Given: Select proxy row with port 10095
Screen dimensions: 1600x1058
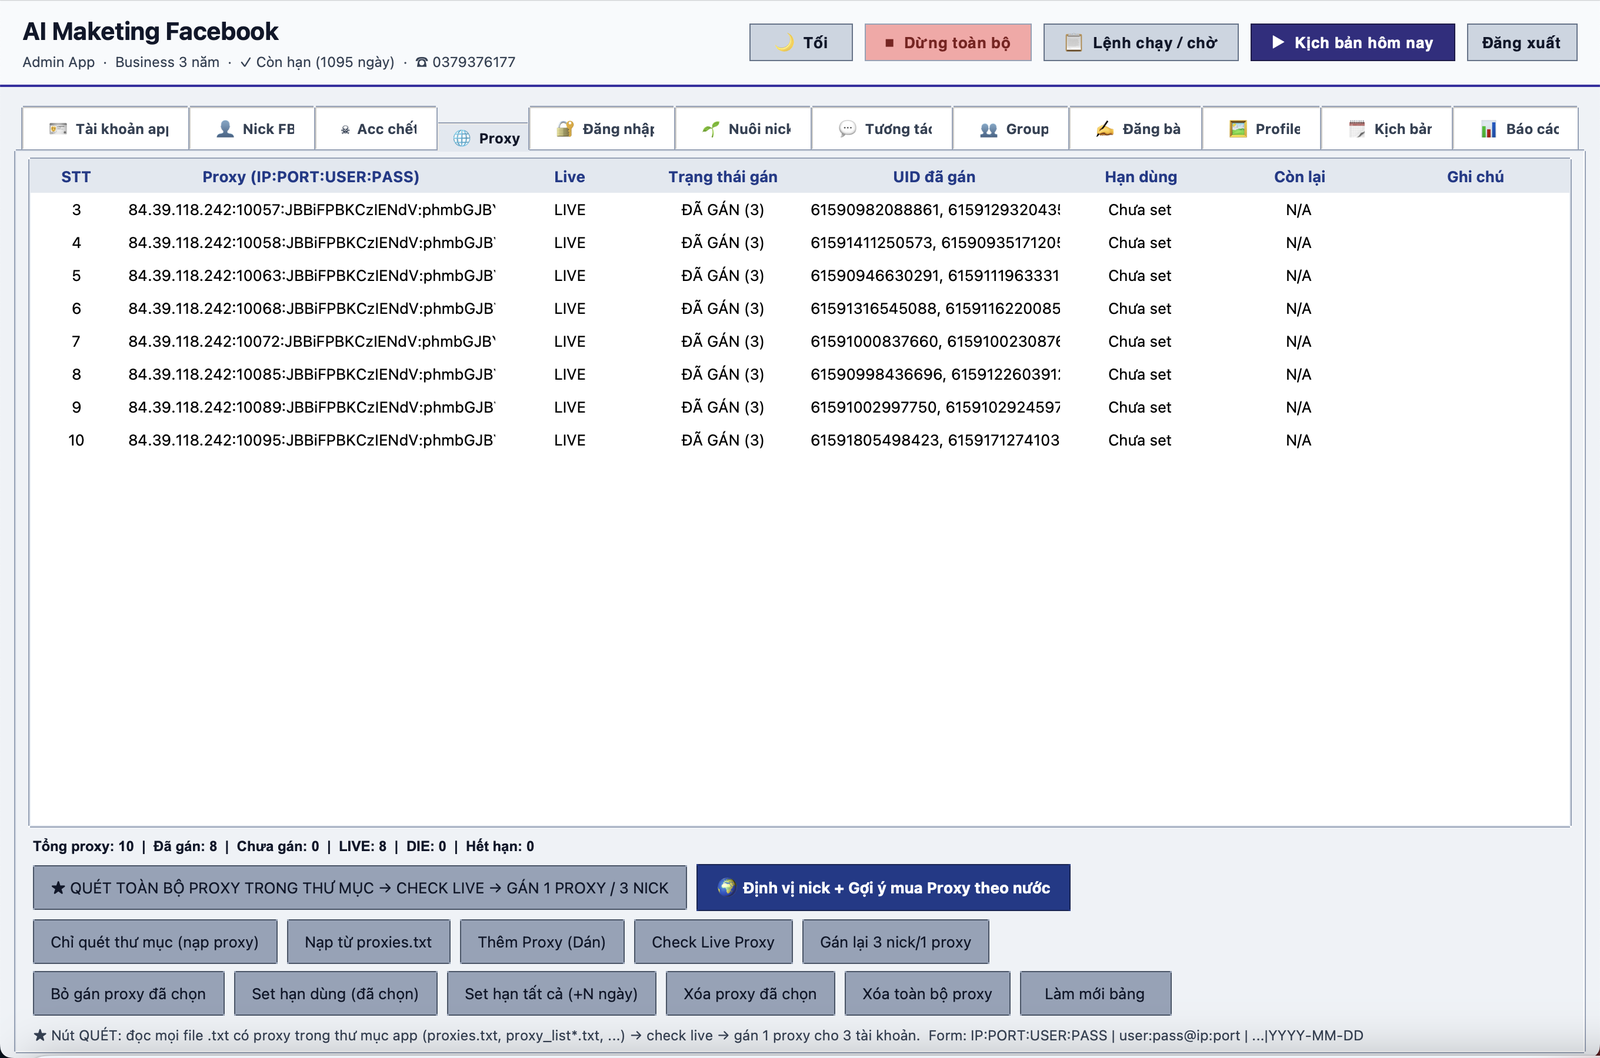Looking at the screenshot, I should 799,441.
